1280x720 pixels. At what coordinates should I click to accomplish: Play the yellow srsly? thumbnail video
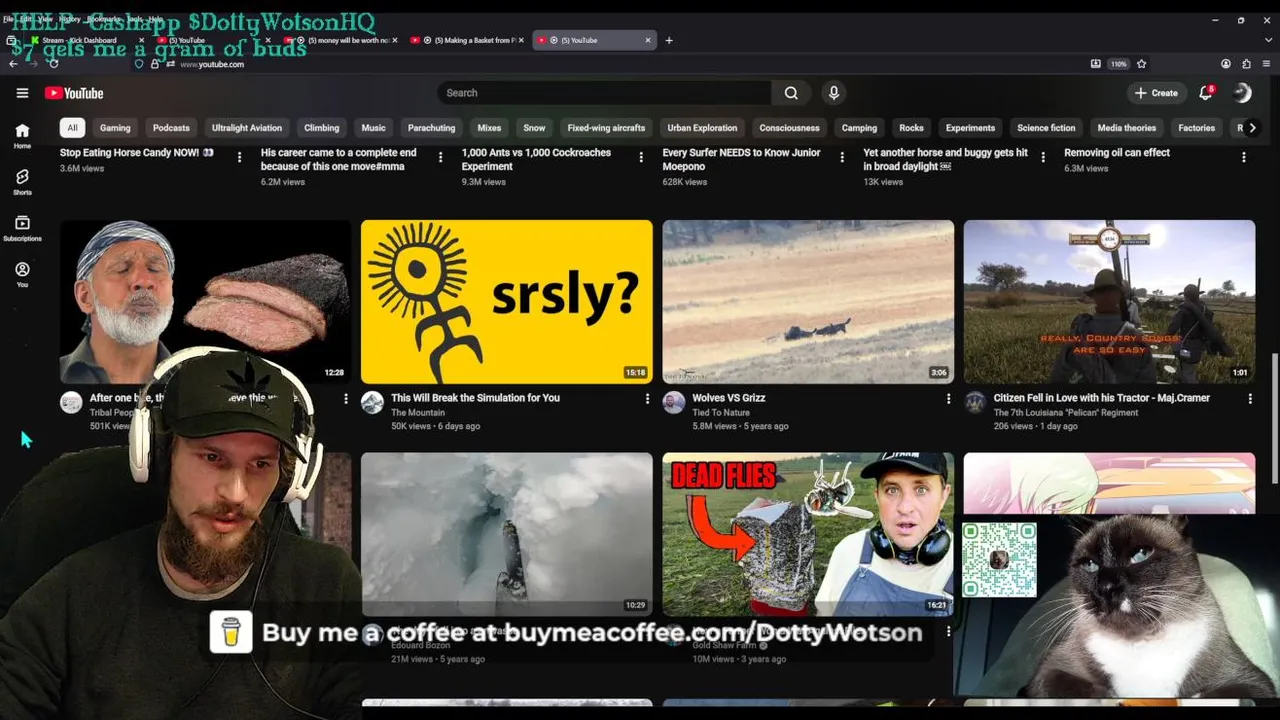(507, 302)
